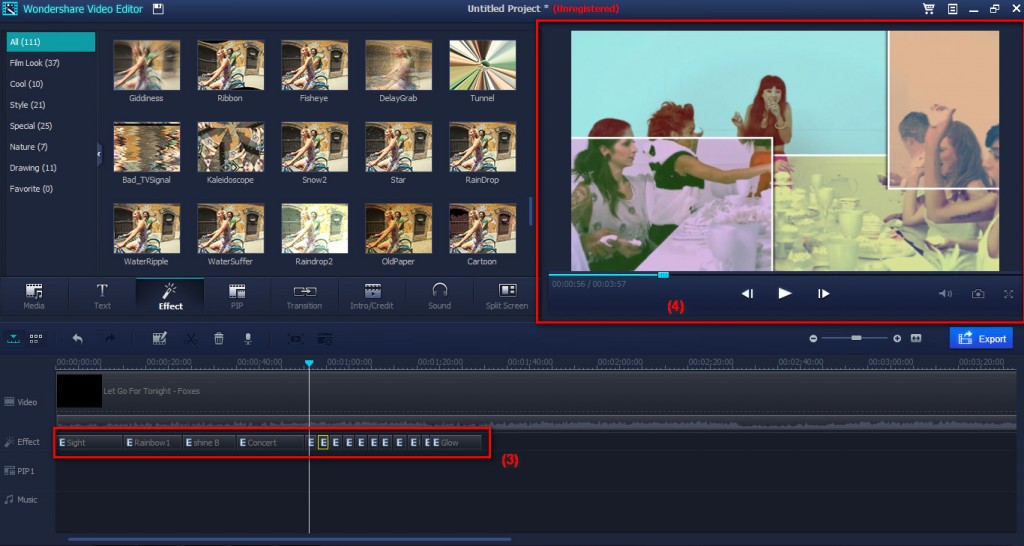This screenshot has width=1024, height=546.
Task: Select the Rainbow1 effect clip on timeline
Action: [x=153, y=442]
